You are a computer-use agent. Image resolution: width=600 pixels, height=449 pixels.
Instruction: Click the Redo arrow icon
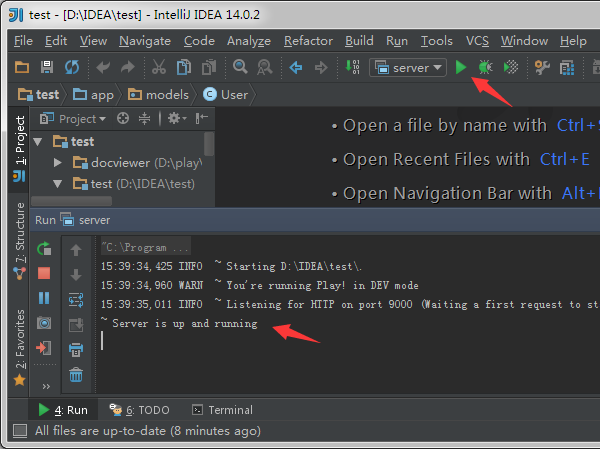tap(127, 68)
